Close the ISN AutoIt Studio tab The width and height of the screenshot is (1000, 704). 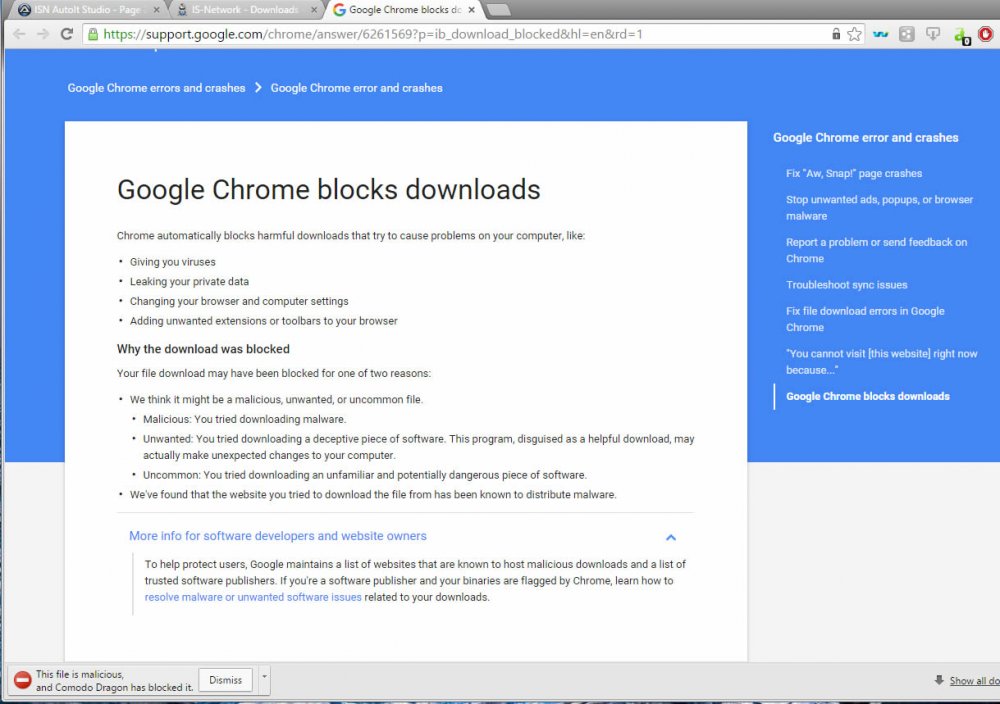pyautogui.click(x=156, y=10)
